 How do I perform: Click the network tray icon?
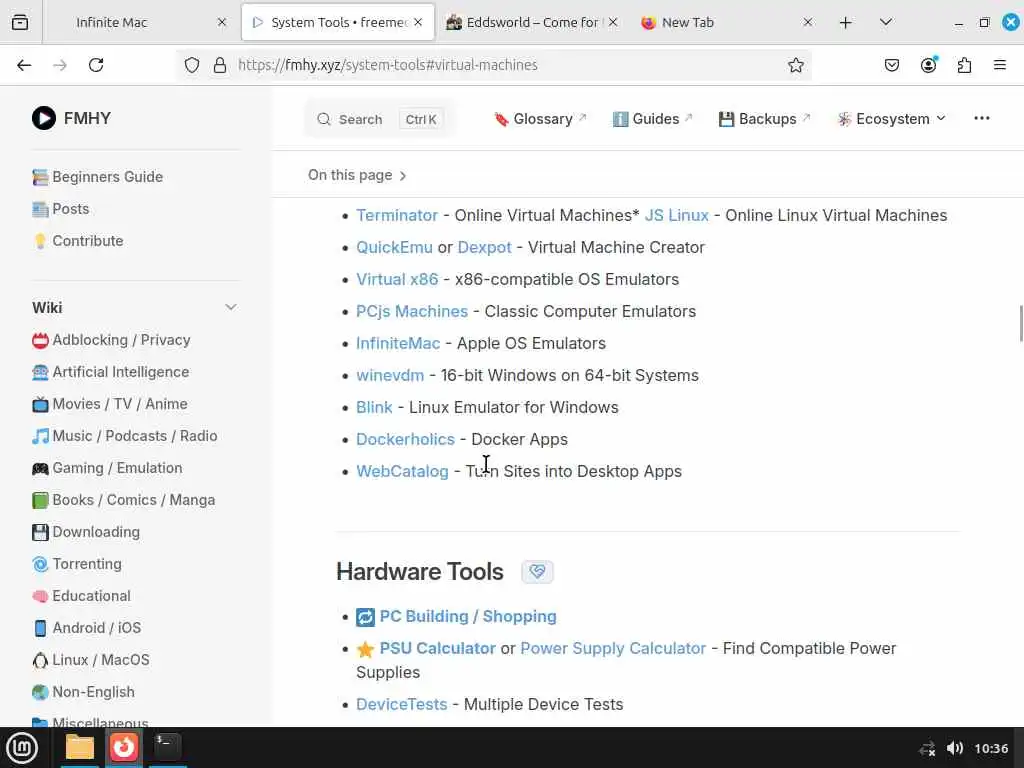pos(927,748)
